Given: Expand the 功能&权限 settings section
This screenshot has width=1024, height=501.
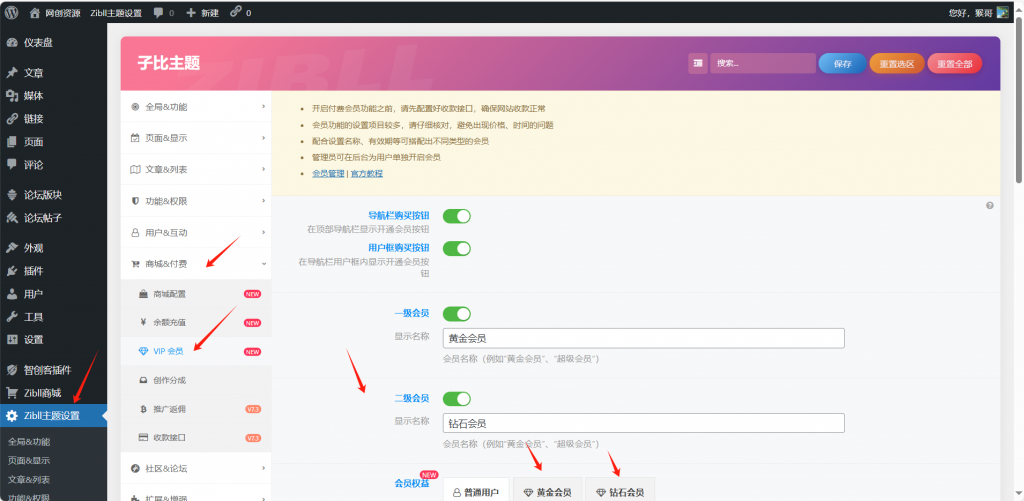Looking at the screenshot, I should (196, 201).
